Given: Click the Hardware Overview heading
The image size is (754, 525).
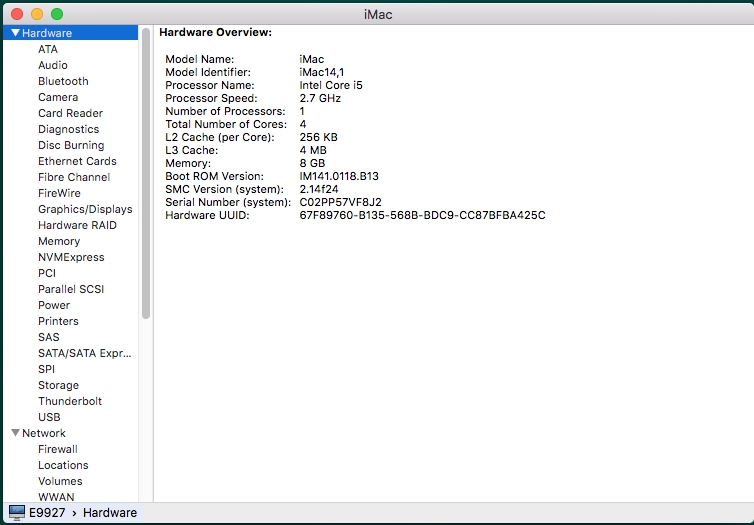Looking at the screenshot, I should [215, 32].
